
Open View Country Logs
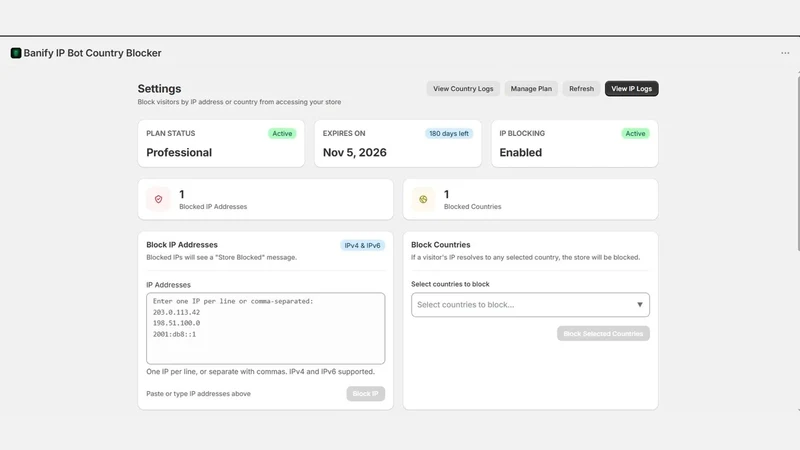463,89
